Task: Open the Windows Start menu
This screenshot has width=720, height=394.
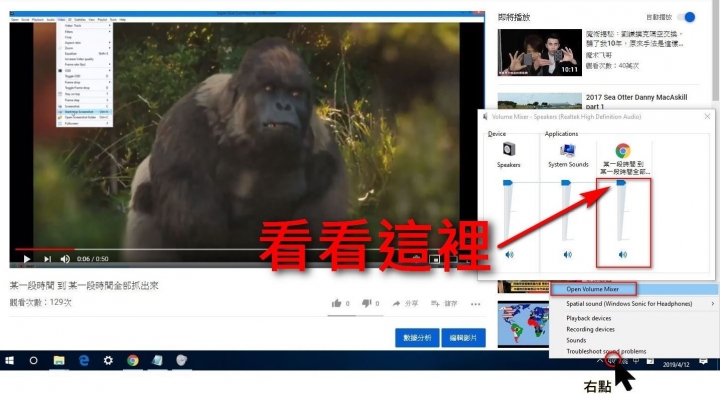Action: click(x=9, y=361)
